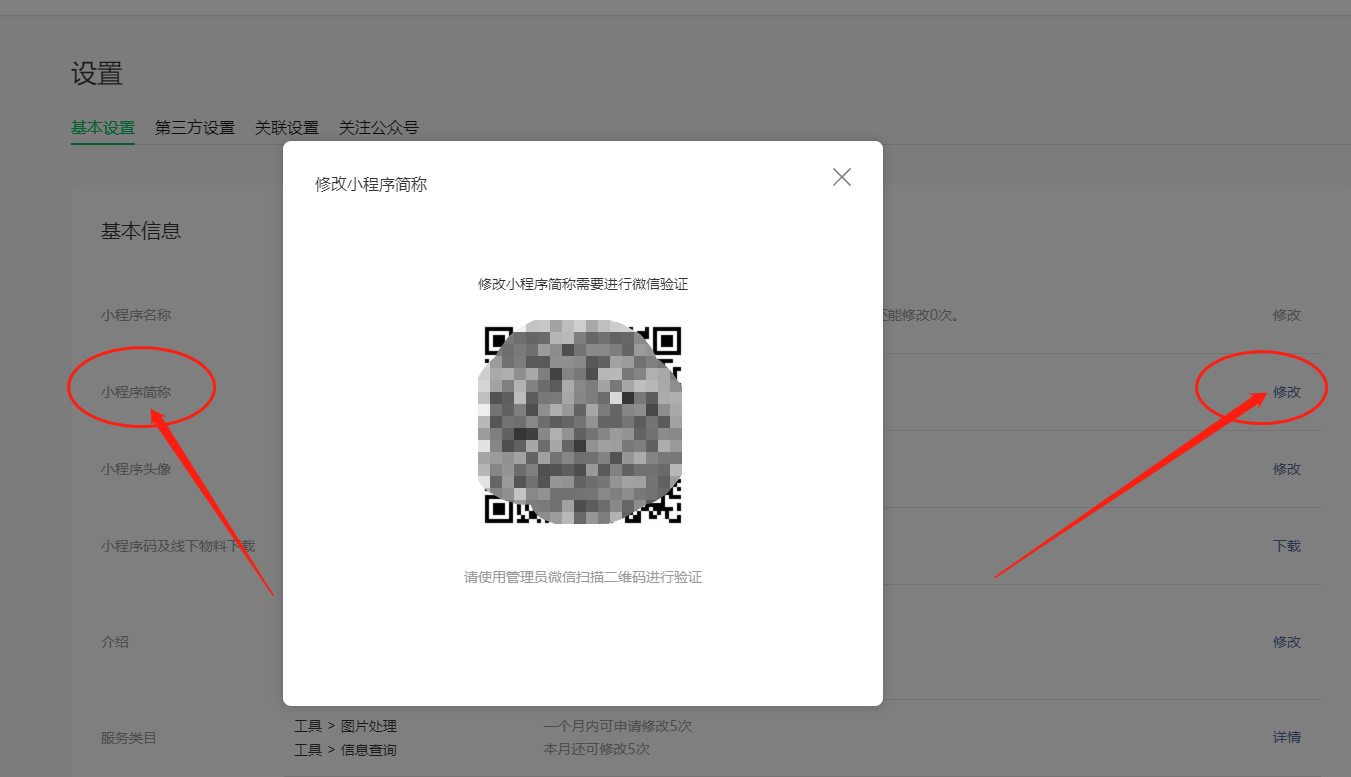The width and height of the screenshot is (1351, 777).
Task: Click 修改 in the 小程序简称 row
Action: (1287, 392)
